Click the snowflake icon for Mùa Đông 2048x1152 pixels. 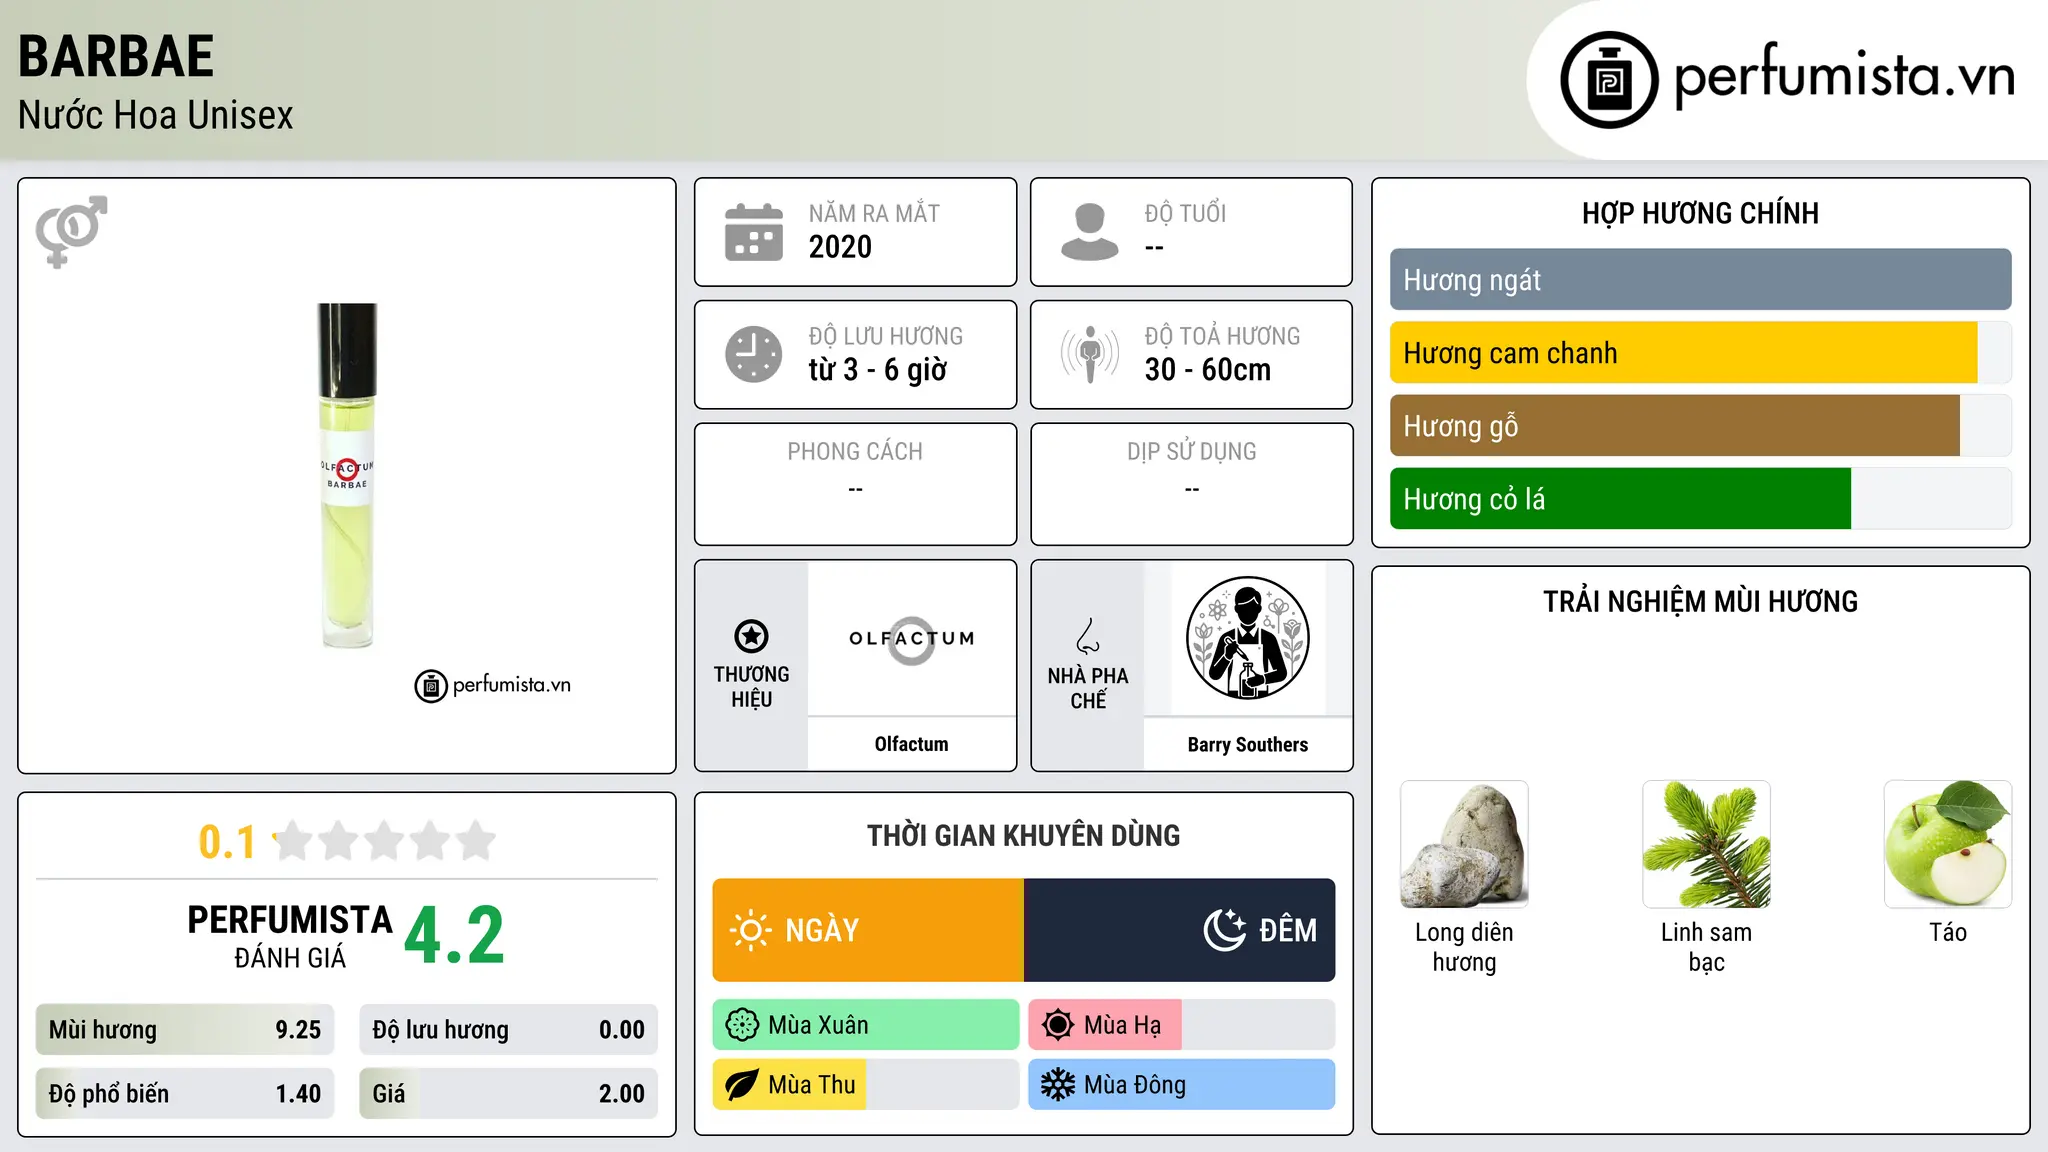point(1058,1085)
